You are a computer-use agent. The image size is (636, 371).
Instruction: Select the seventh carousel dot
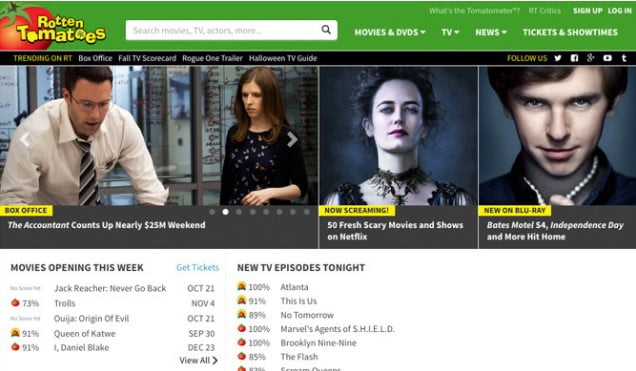[x=293, y=212]
